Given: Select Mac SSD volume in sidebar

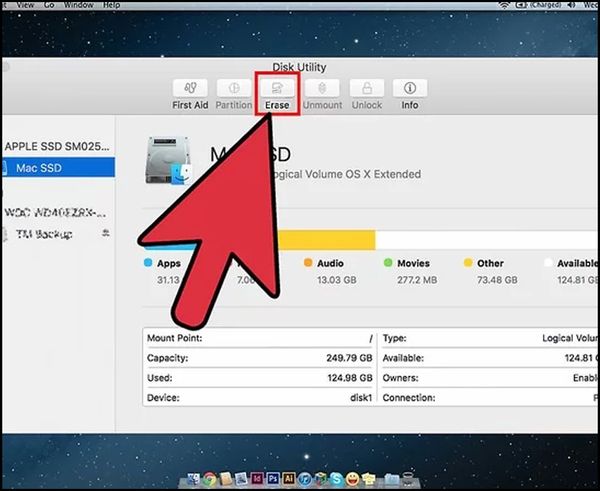Looking at the screenshot, I should click(x=39, y=168).
